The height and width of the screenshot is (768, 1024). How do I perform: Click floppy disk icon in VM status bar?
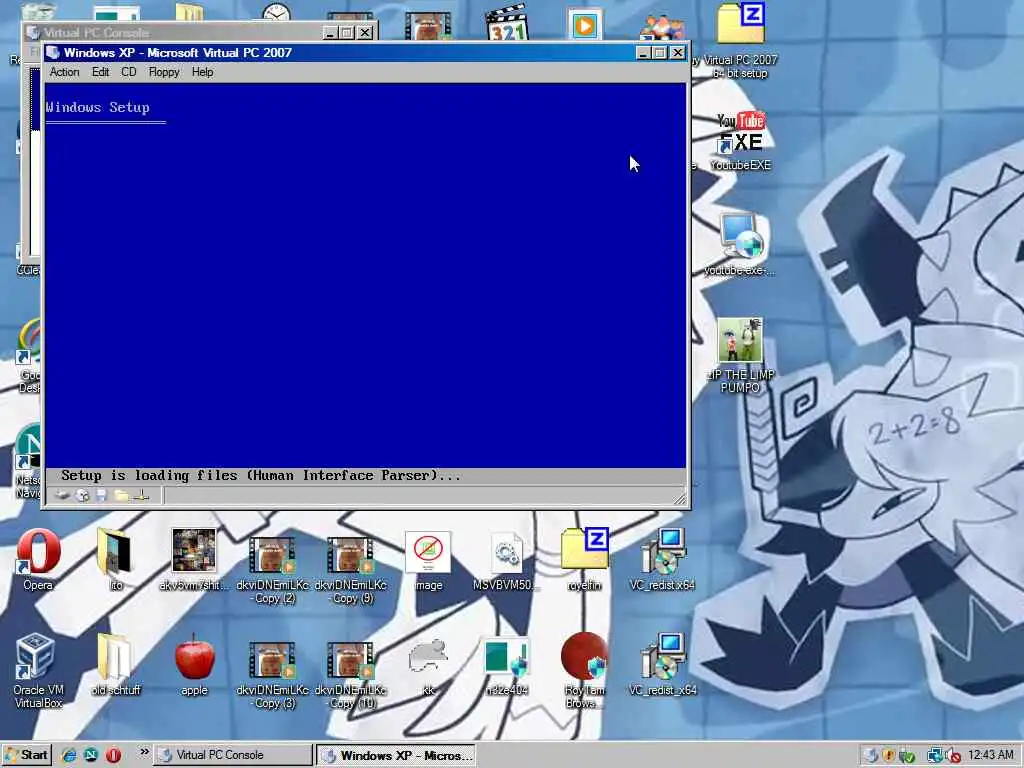pos(101,496)
